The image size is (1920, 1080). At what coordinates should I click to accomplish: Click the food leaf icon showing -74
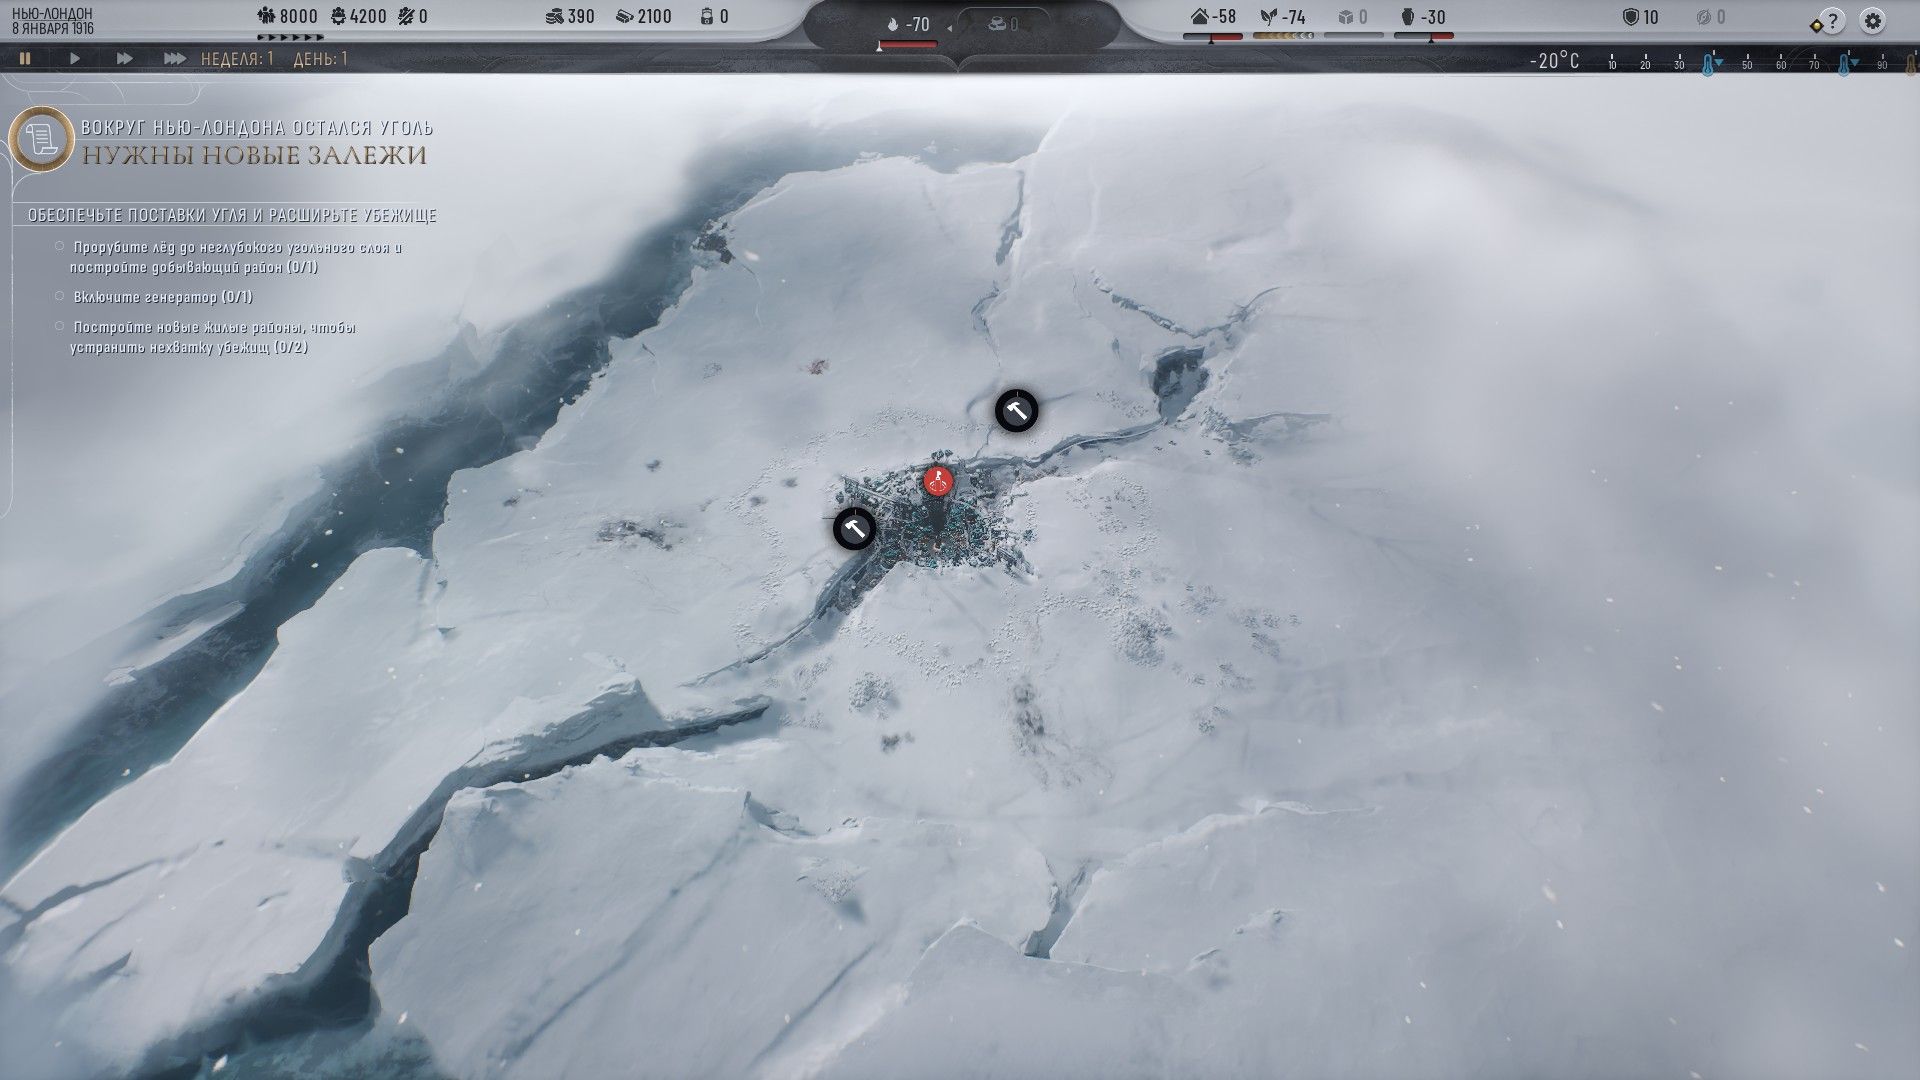coord(1269,17)
